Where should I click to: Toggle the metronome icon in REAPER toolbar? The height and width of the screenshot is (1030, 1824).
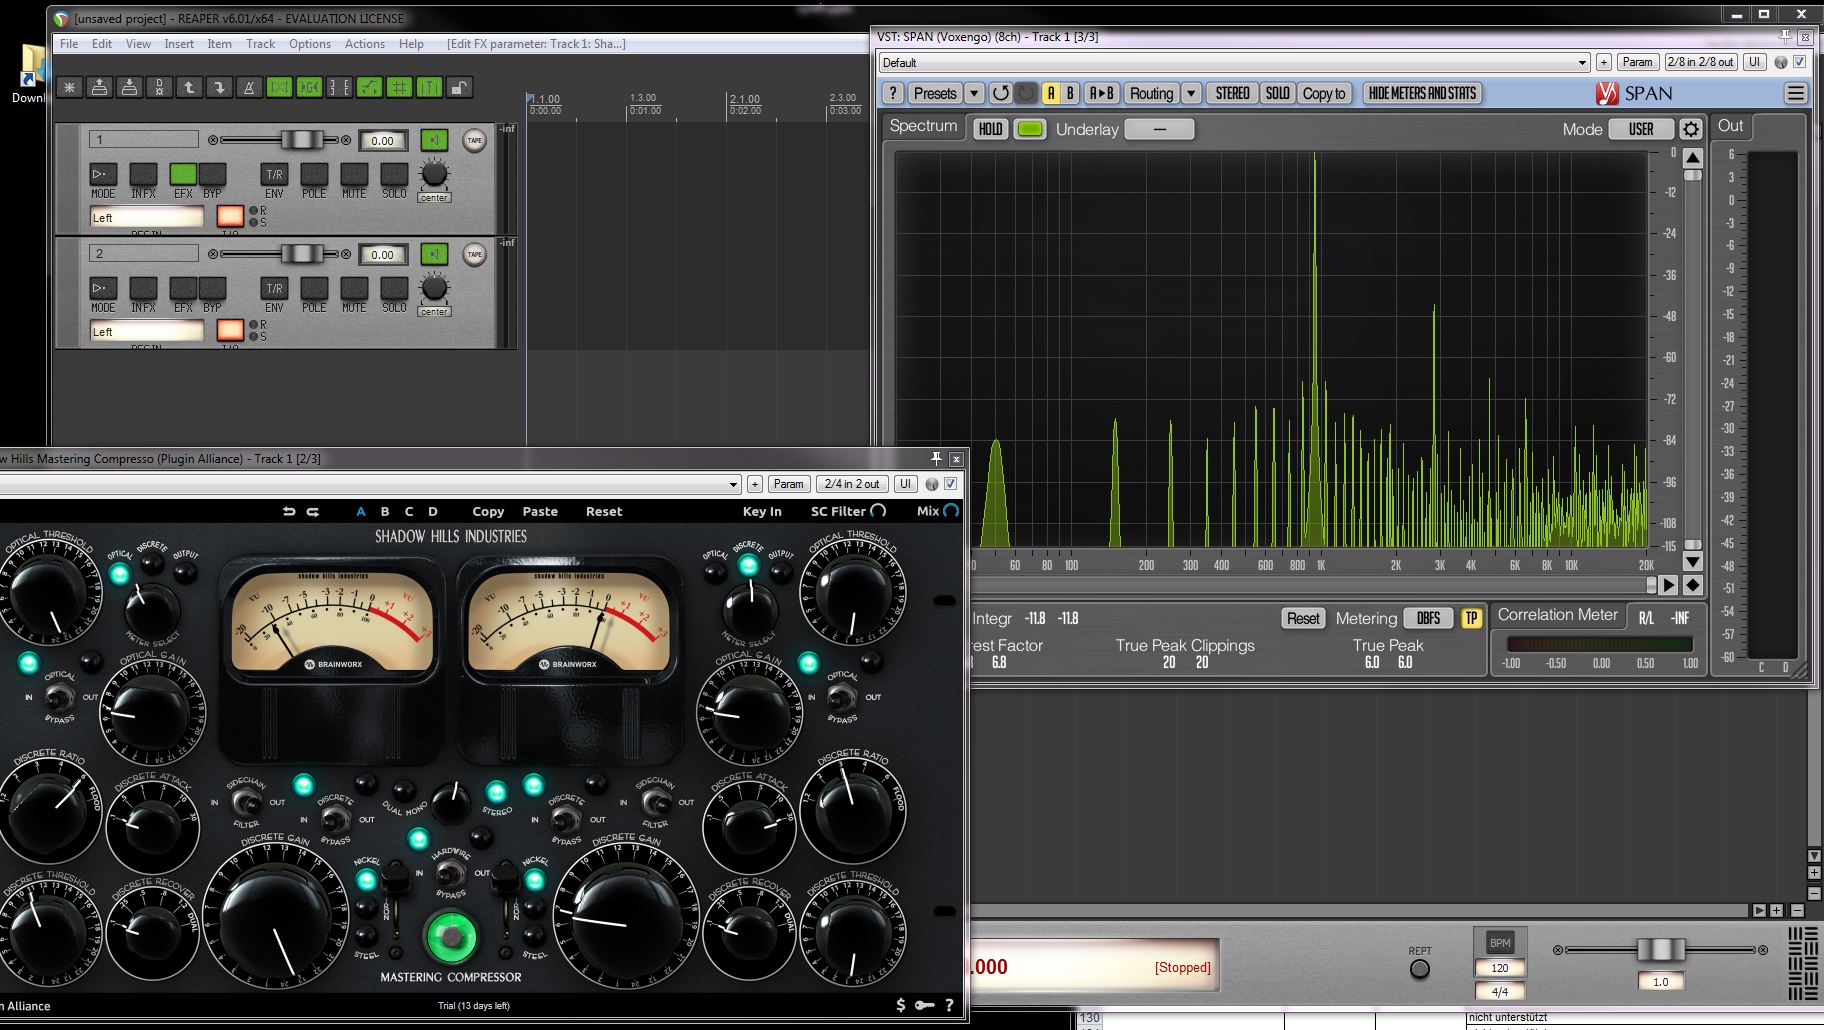(x=249, y=88)
